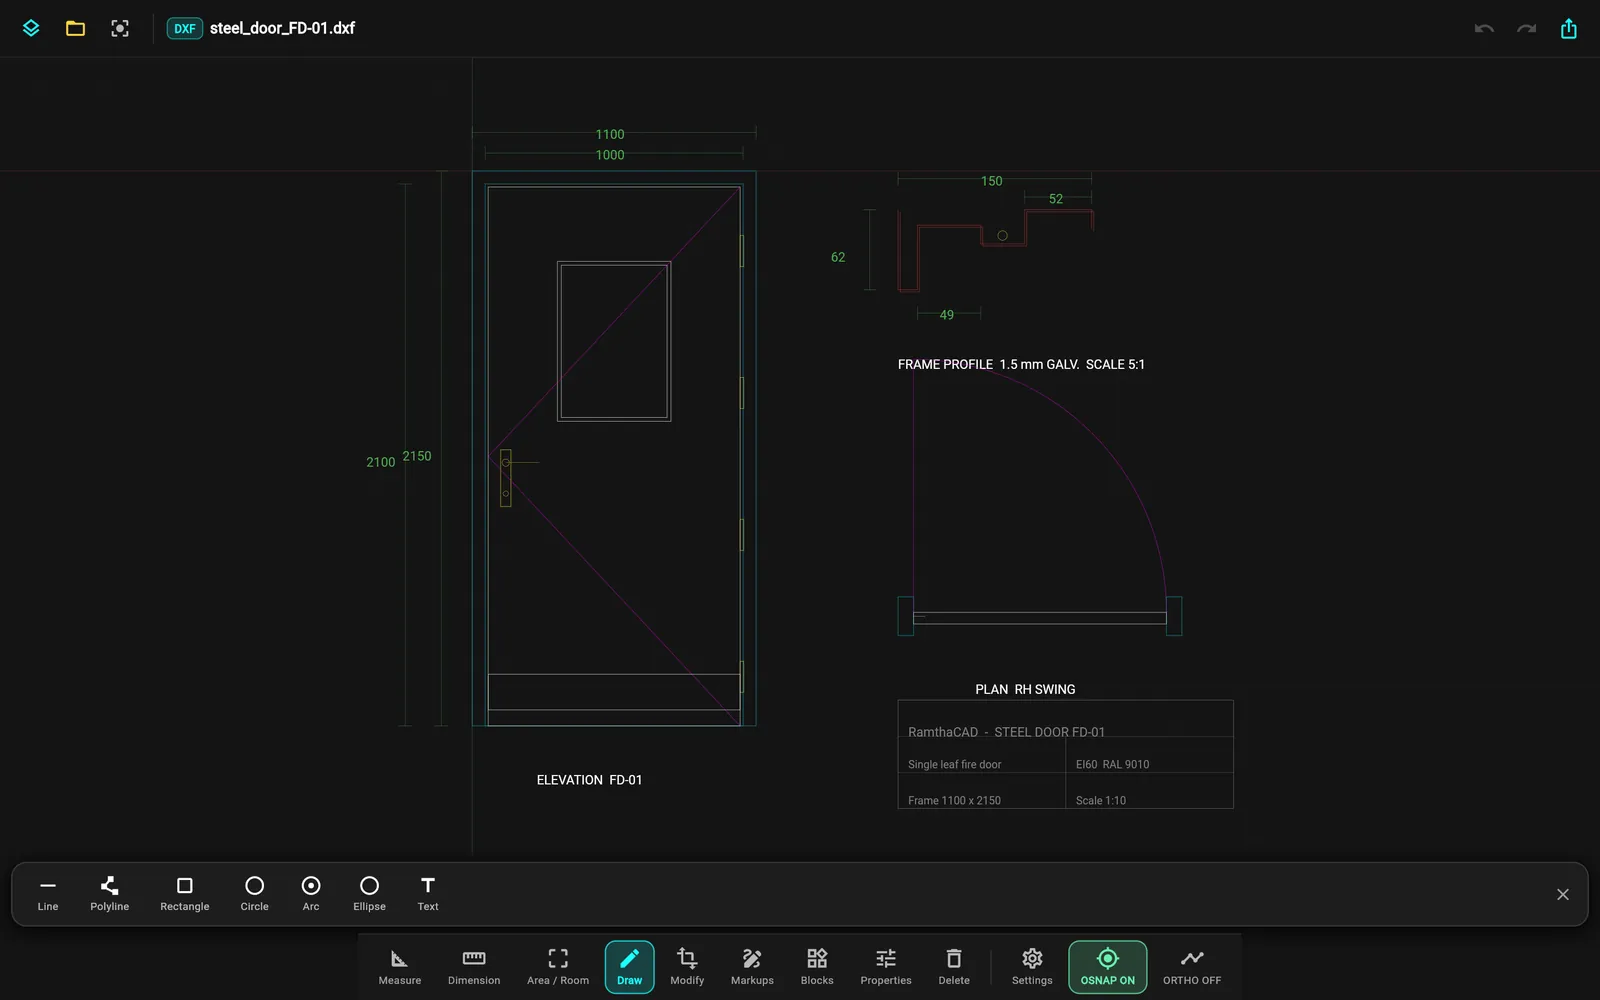Open the Measure tool

400,967
